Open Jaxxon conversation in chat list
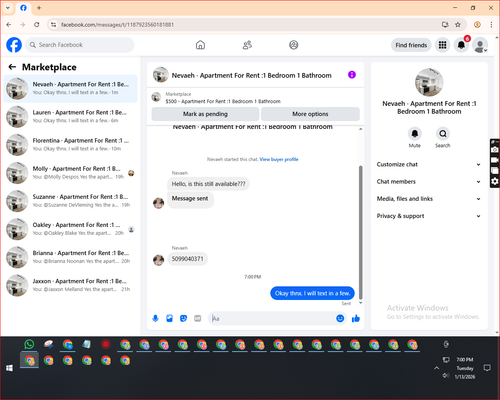Viewport: 500px width, 400px height. click(70, 285)
